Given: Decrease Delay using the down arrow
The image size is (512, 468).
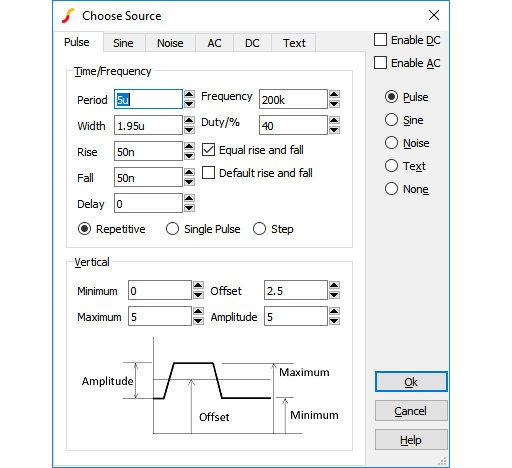Looking at the screenshot, I should pos(189,208).
